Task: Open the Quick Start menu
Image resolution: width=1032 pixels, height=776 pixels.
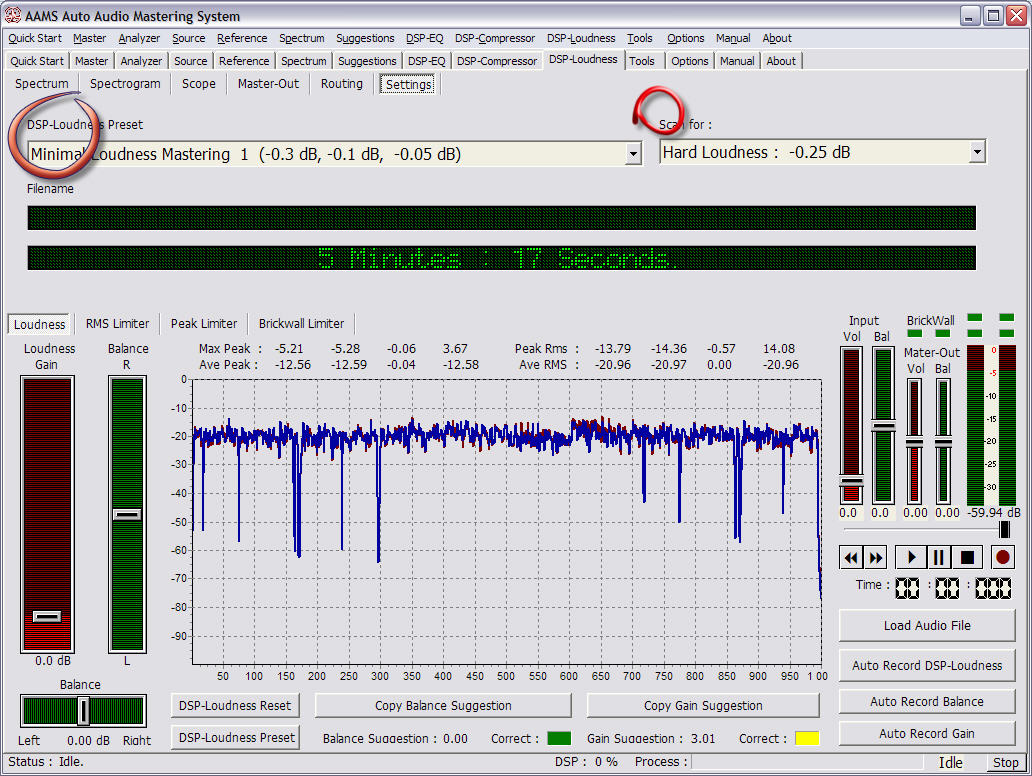Action: click(35, 38)
